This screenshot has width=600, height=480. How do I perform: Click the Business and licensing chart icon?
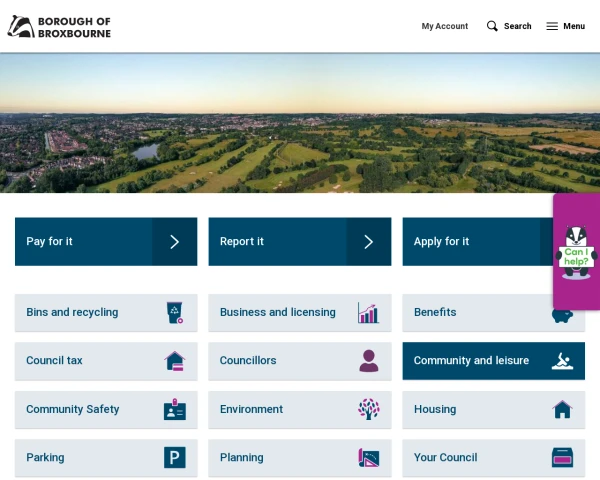[x=368, y=313]
